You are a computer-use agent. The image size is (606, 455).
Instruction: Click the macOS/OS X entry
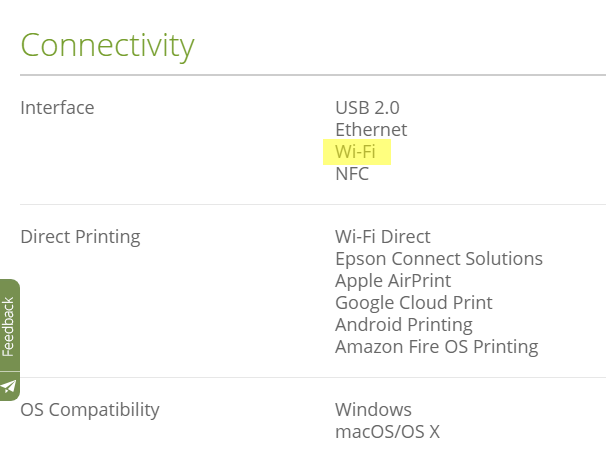tap(387, 432)
